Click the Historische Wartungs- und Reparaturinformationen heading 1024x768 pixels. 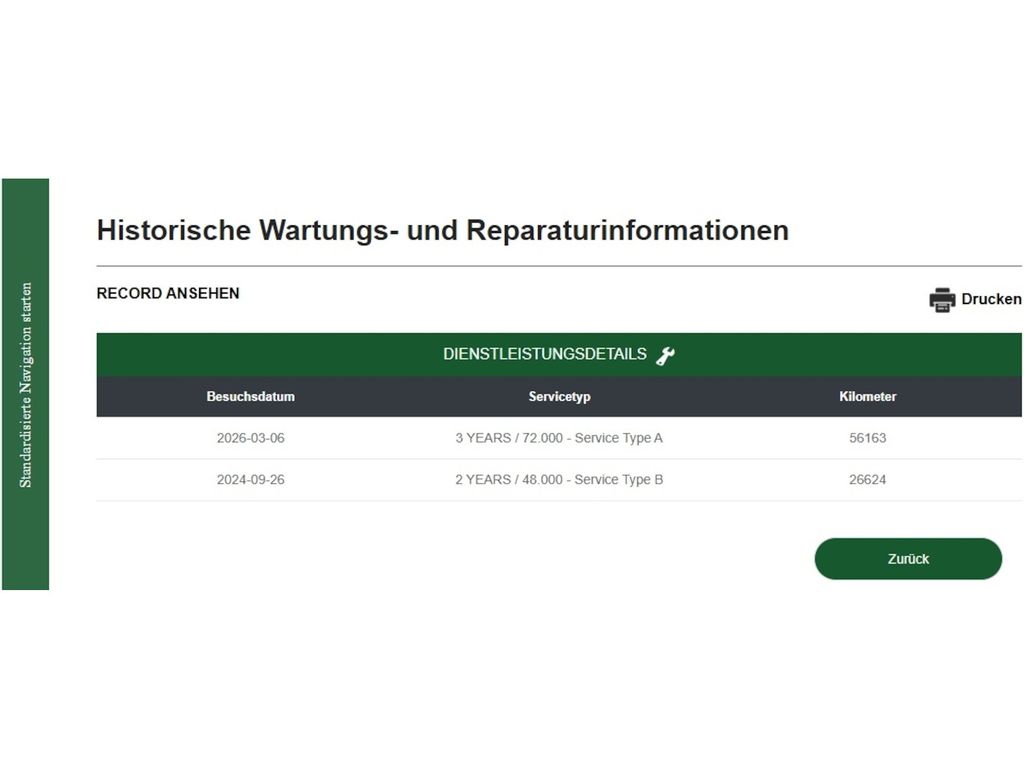point(443,231)
